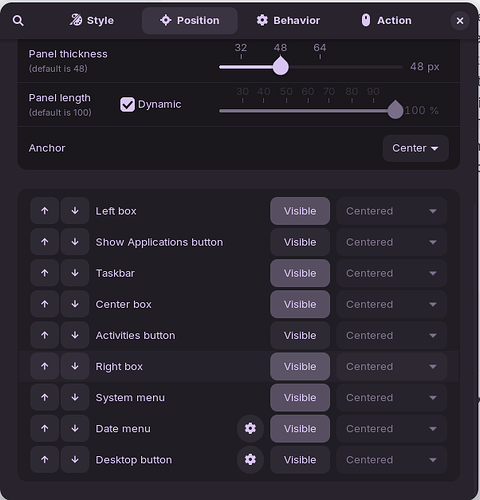Expand Centered dropdown for Left box
This screenshot has width=480, height=500.
click(x=392, y=211)
